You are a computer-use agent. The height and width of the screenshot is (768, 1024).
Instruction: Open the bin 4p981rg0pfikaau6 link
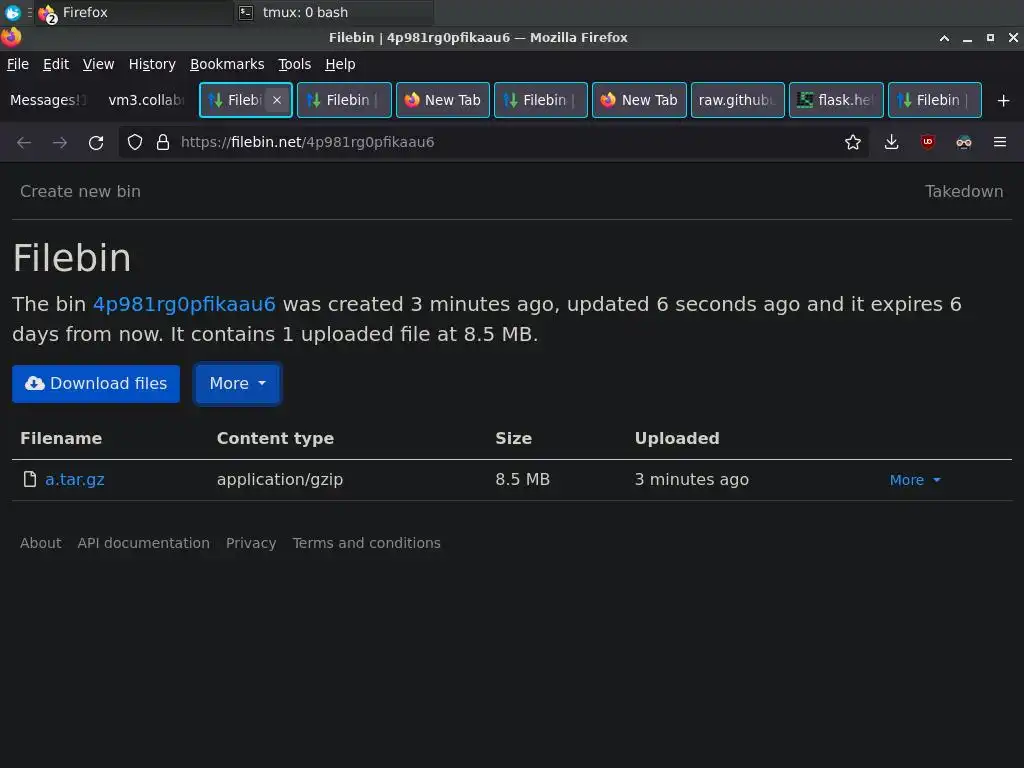tap(184, 304)
